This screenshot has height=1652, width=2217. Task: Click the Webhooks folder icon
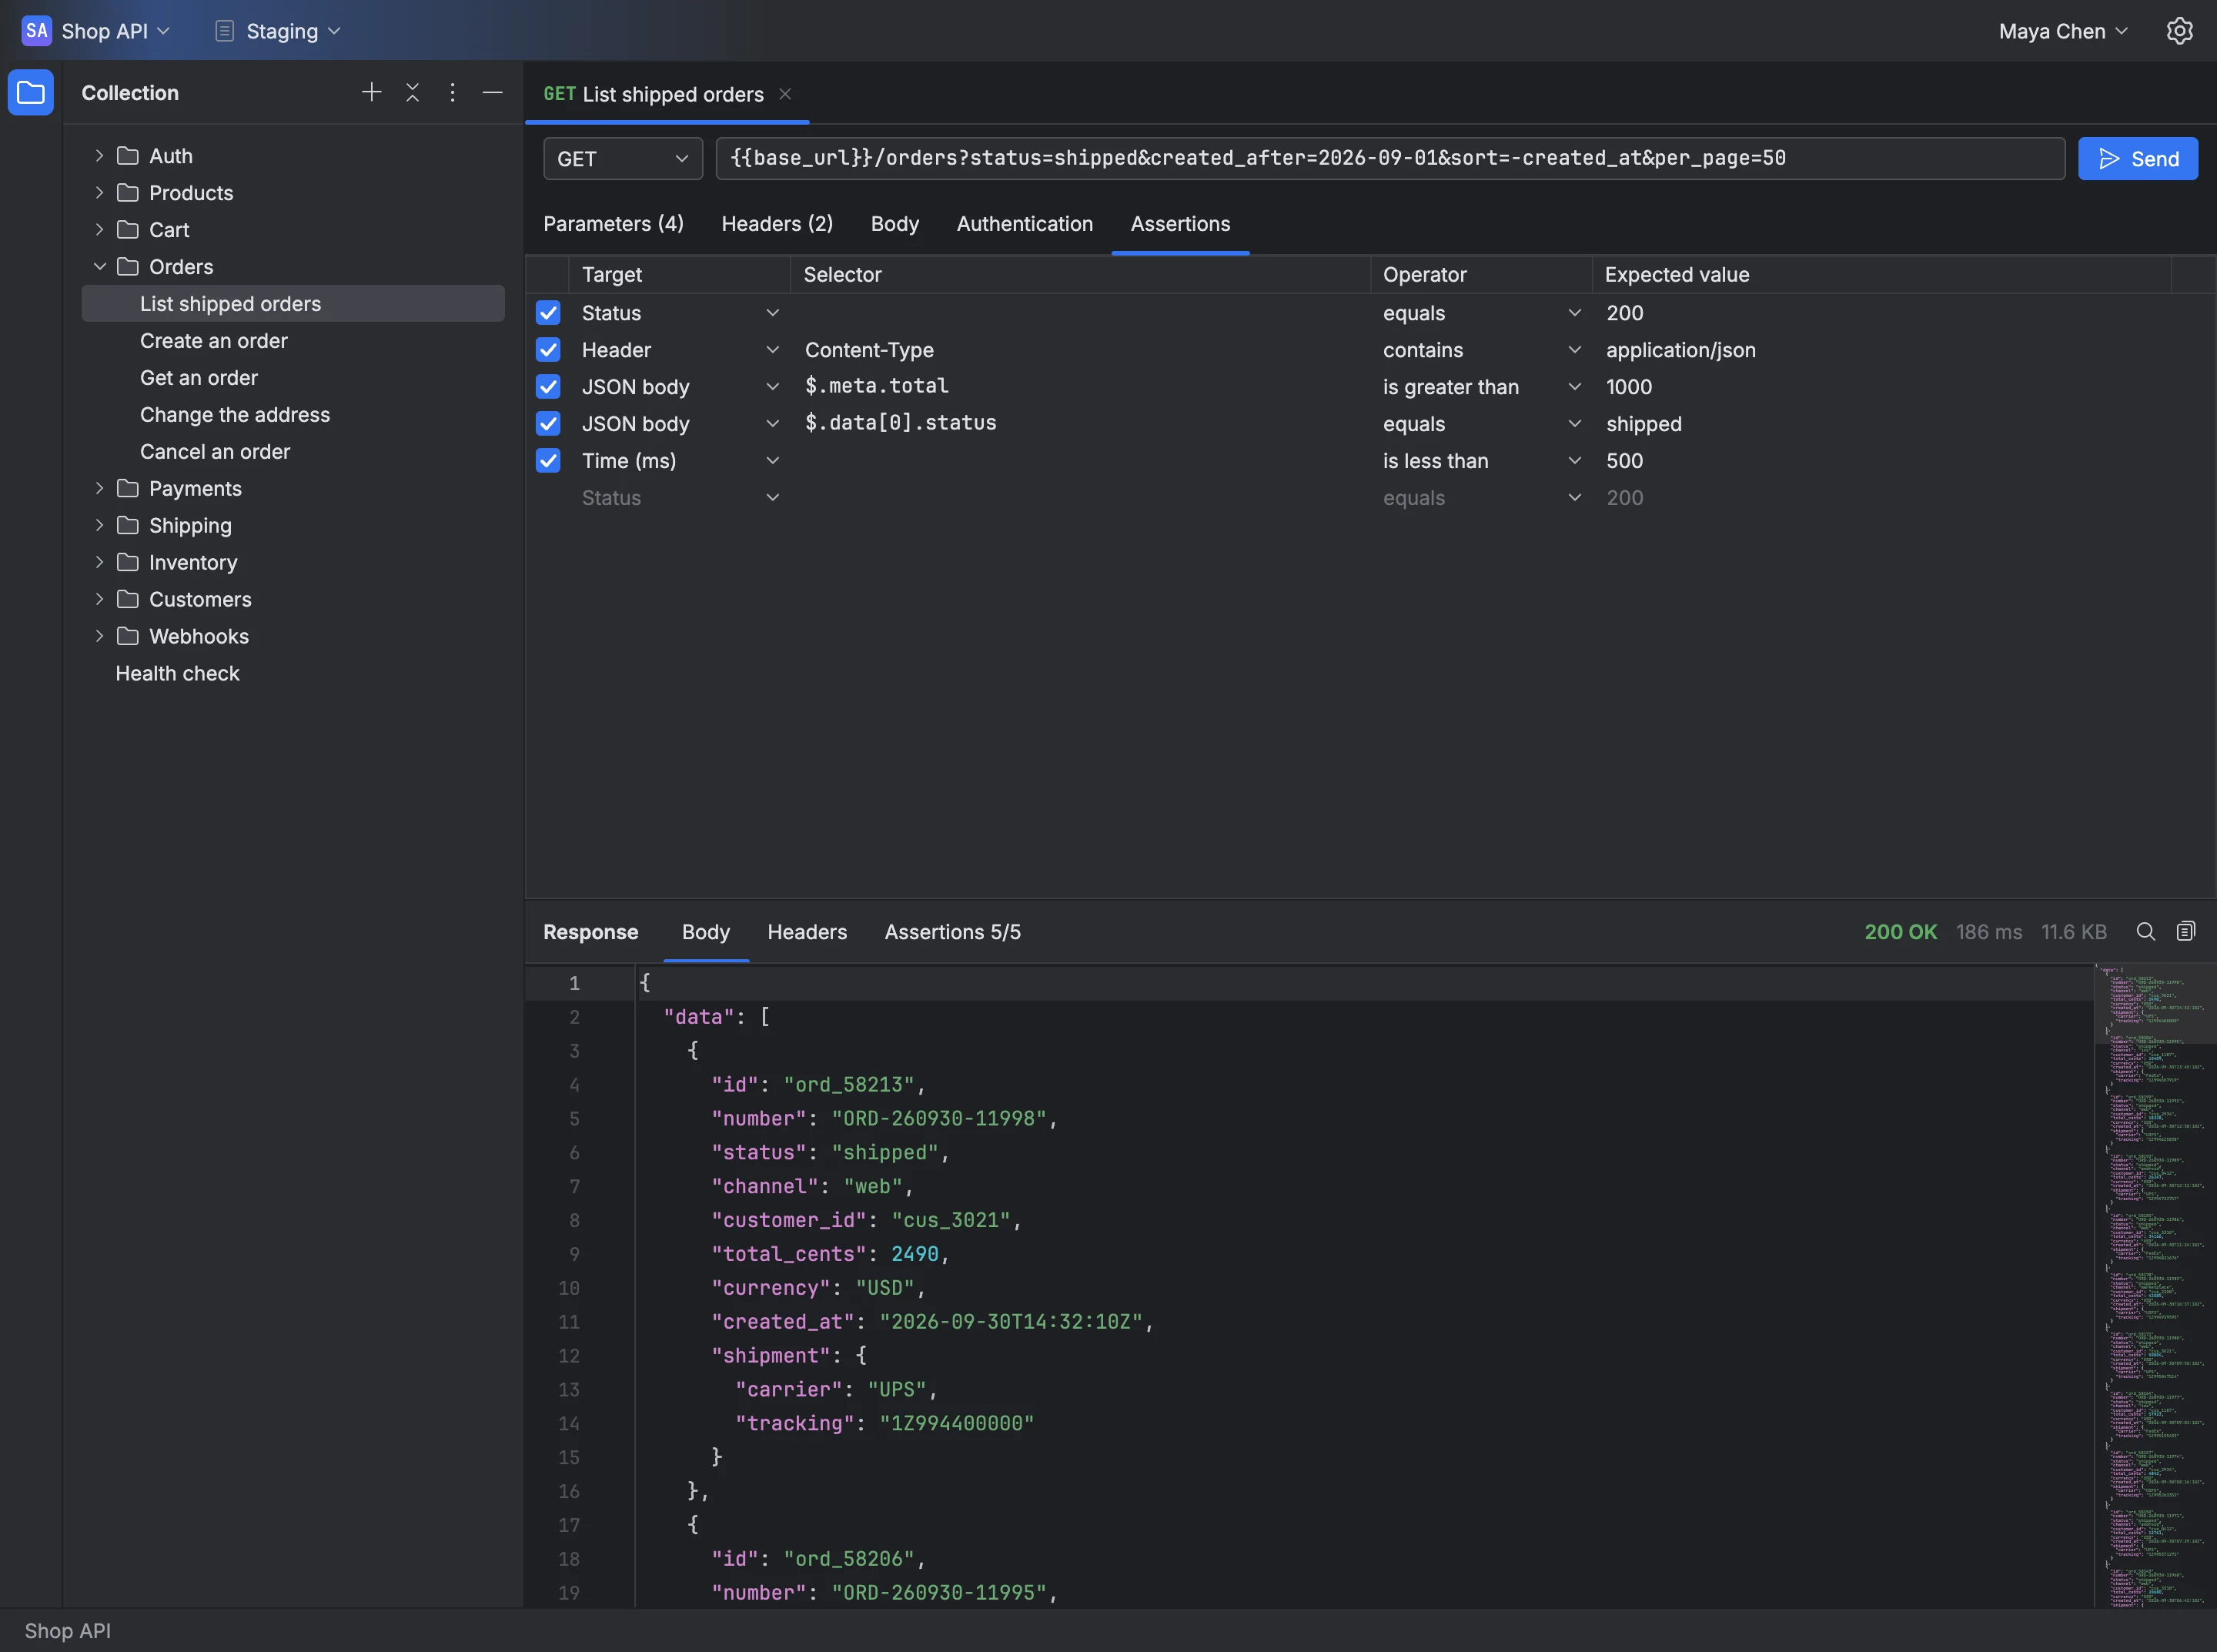(128, 637)
